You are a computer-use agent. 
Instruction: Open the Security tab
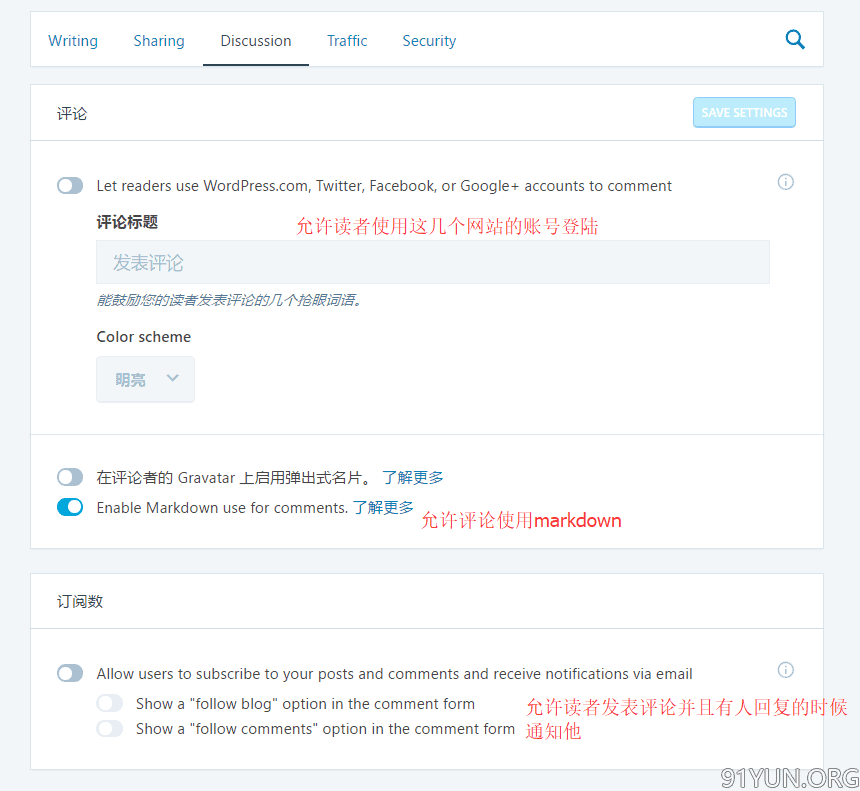point(429,41)
